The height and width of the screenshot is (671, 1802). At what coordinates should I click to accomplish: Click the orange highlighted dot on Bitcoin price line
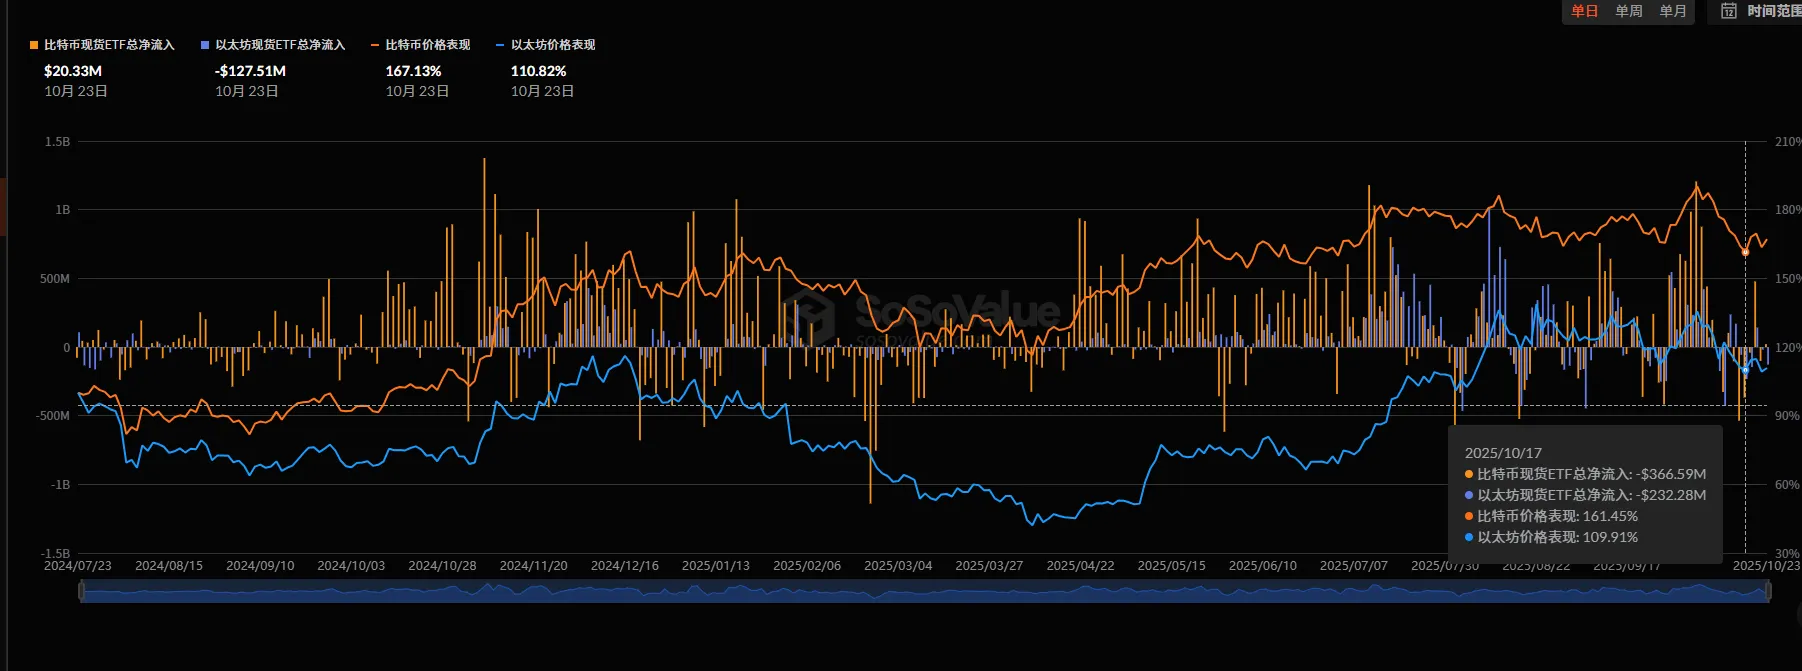point(1745,252)
